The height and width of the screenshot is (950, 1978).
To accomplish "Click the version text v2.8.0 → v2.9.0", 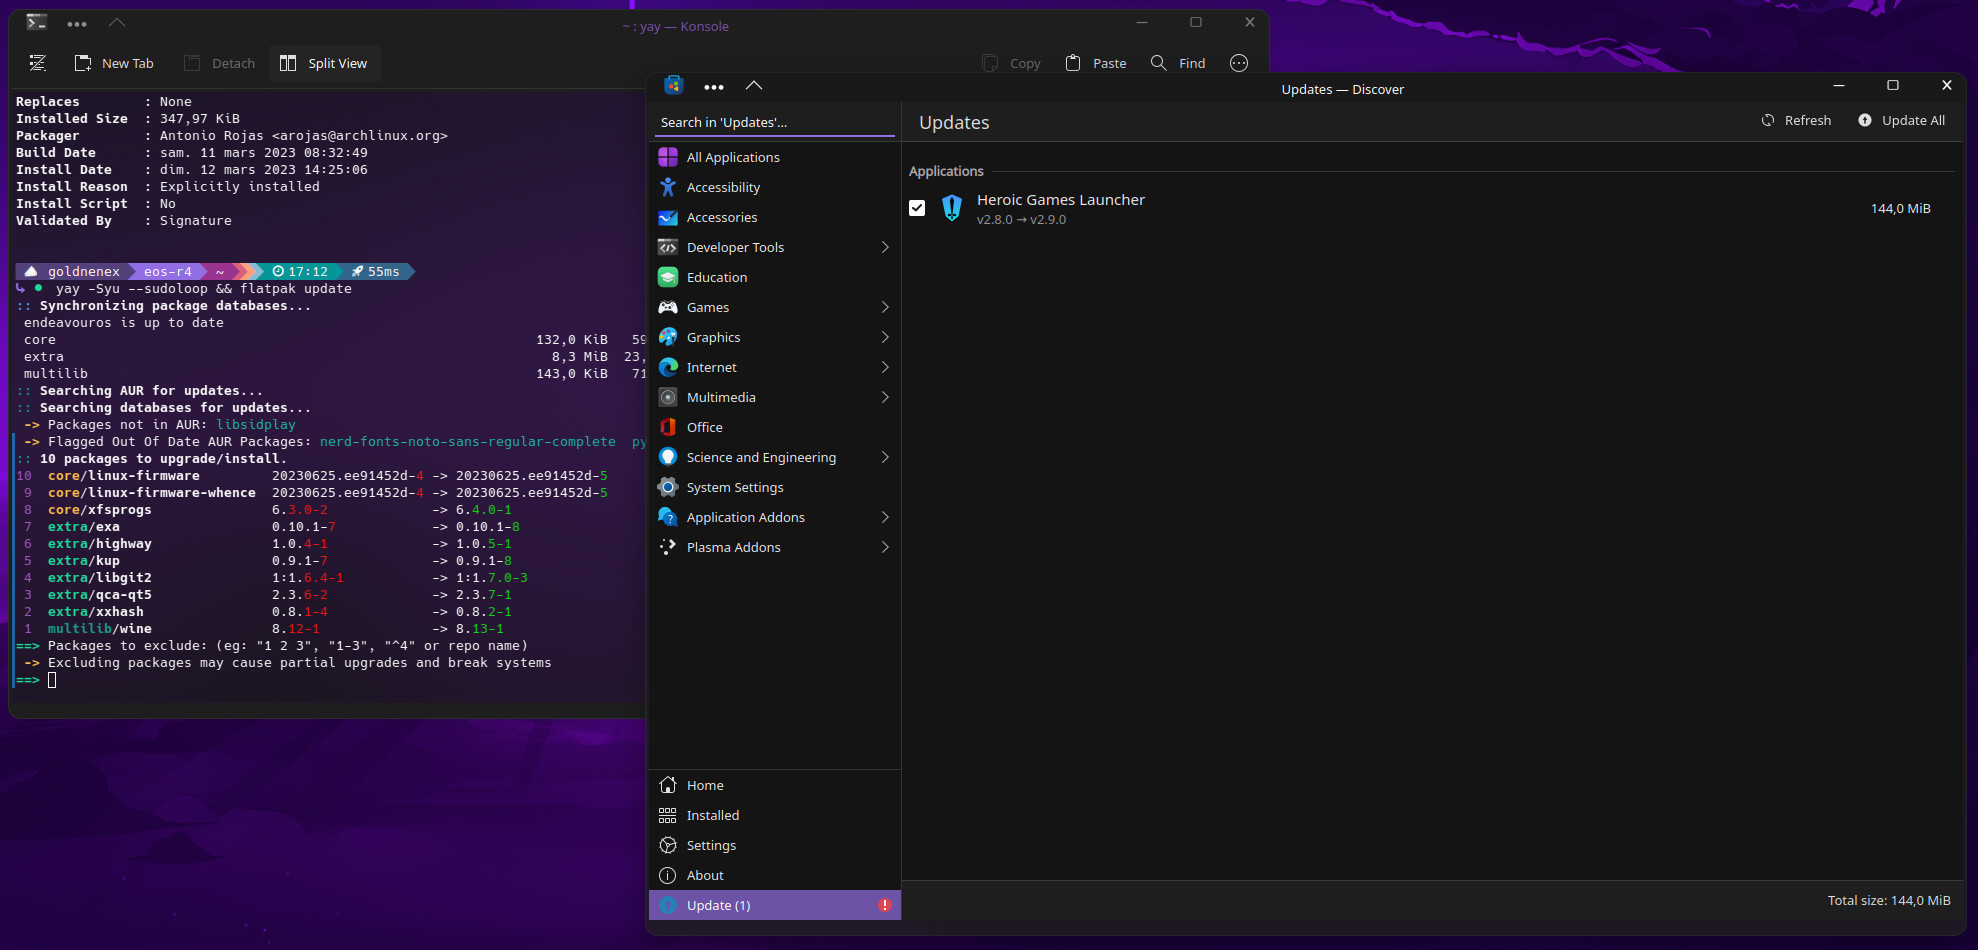I will tap(1021, 220).
